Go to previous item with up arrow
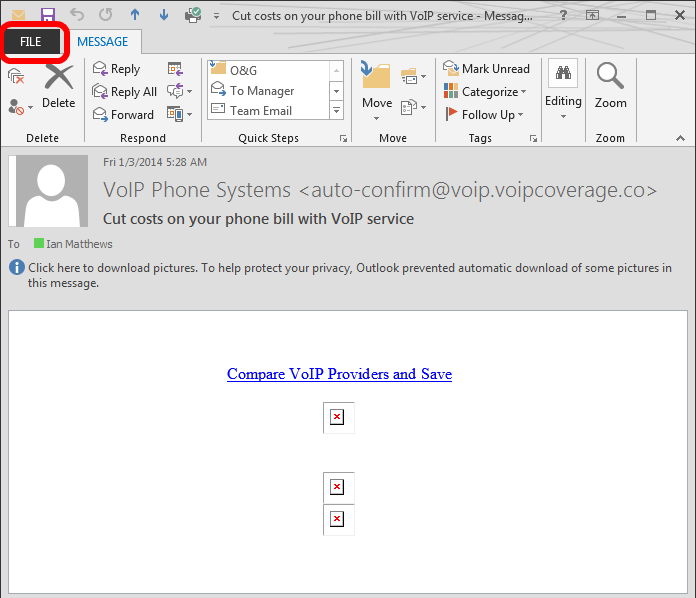Image resolution: width=696 pixels, height=598 pixels. click(x=135, y=15)
